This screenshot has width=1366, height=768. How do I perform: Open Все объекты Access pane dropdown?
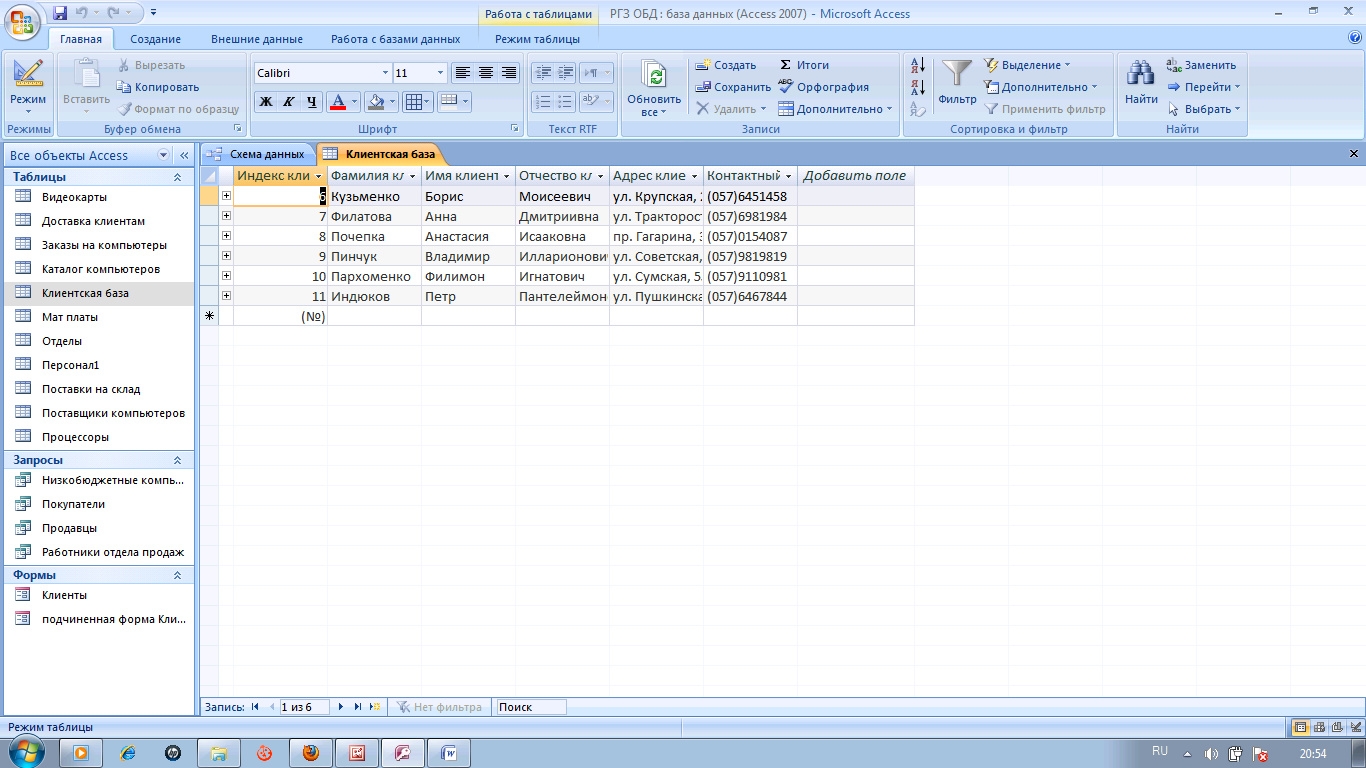[163, 155]
